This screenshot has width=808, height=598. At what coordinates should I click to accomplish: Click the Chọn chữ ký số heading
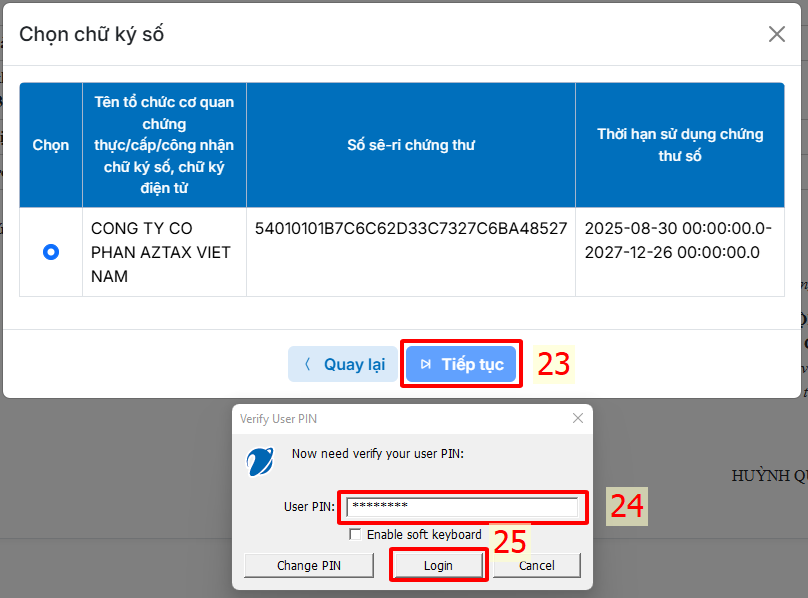(x=92, y=34)
